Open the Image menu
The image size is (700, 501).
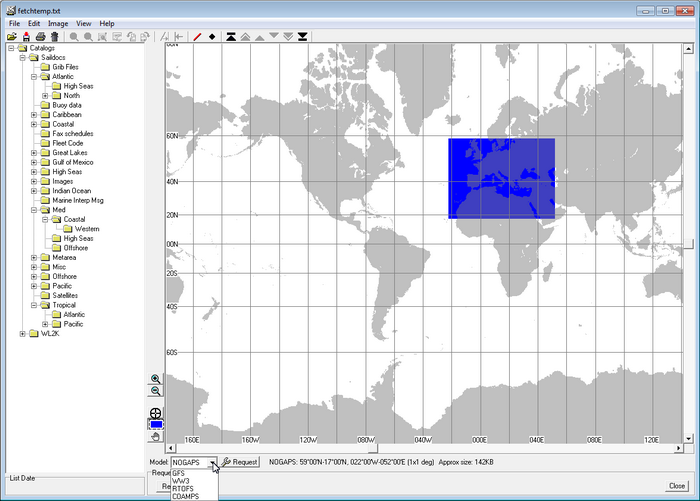[x=58, y=24]
